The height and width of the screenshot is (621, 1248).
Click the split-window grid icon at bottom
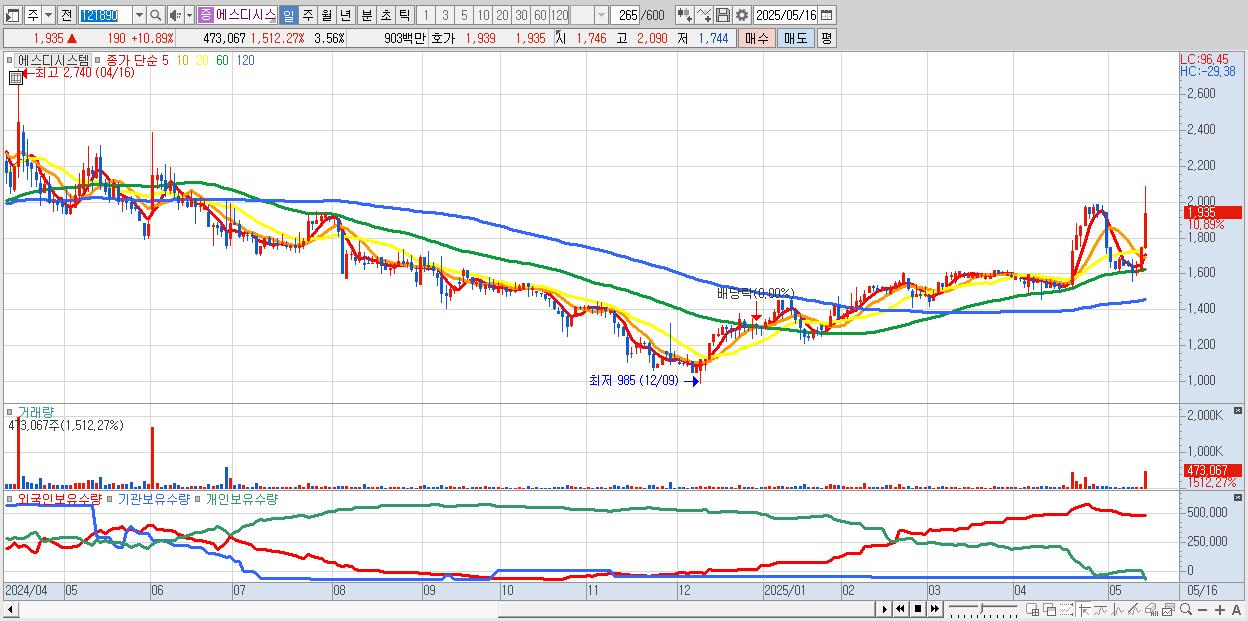click(x=1032, y=609)
